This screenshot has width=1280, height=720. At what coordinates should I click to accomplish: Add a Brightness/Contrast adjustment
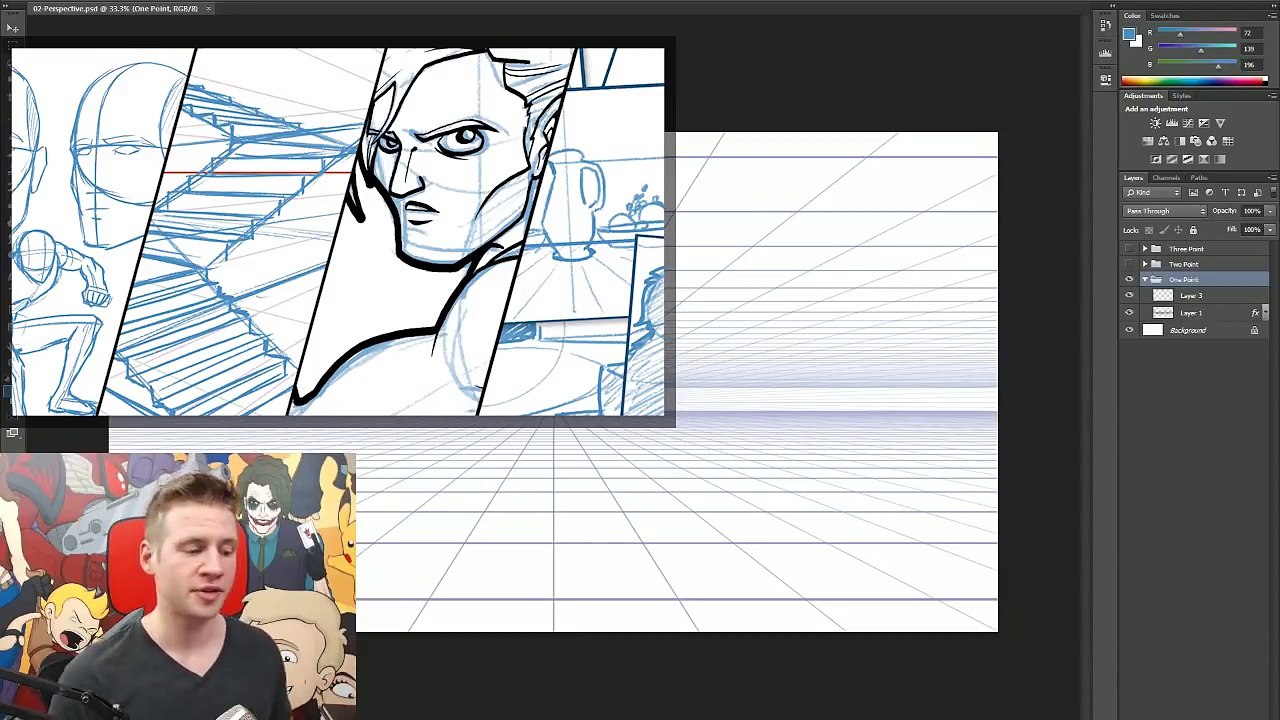coord(1155,123)
